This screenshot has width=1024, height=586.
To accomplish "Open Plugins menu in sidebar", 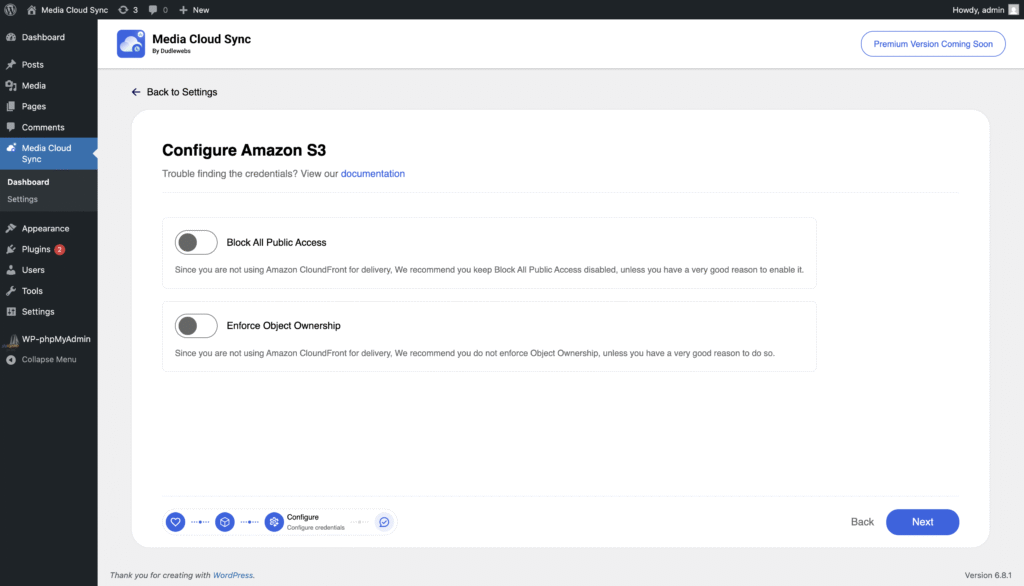I will pyautogui.click(x=36, y=249).
